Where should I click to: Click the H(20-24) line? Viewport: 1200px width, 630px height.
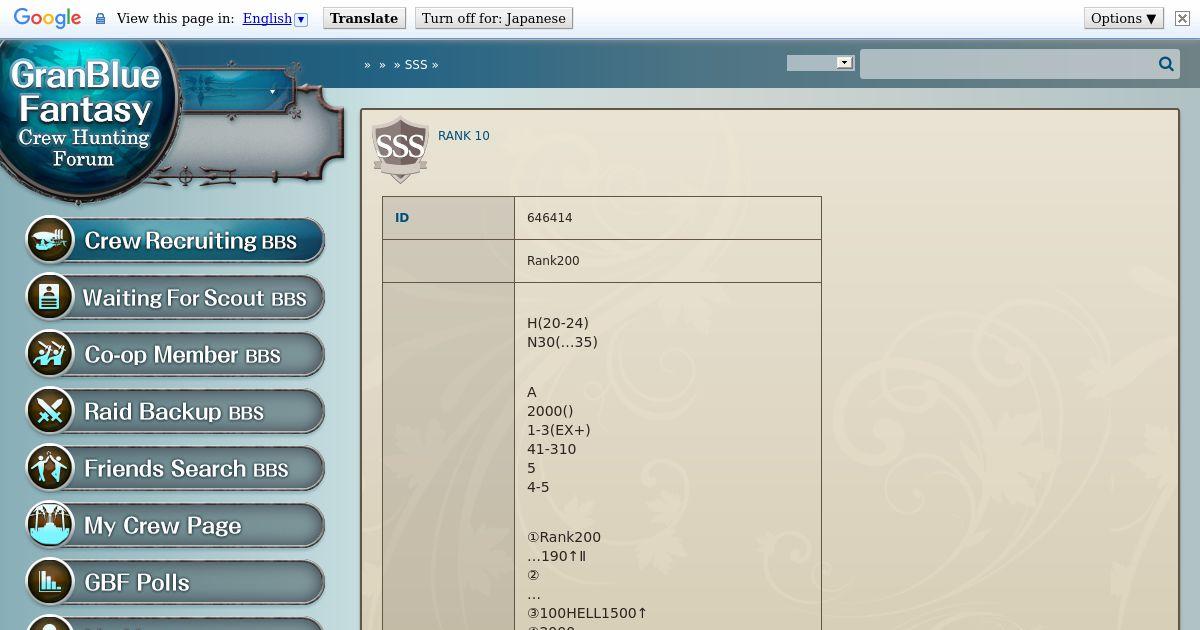(558, 323)
